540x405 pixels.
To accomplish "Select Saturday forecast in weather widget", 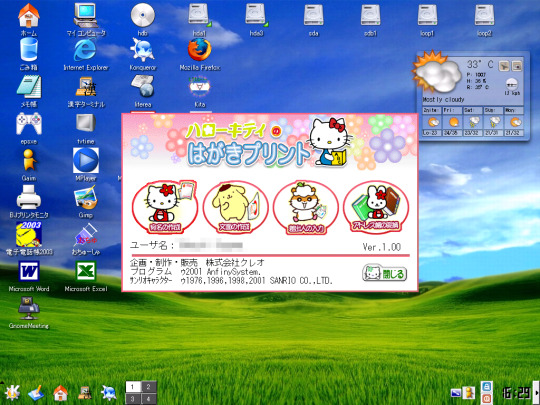I will tap(474, 122).
